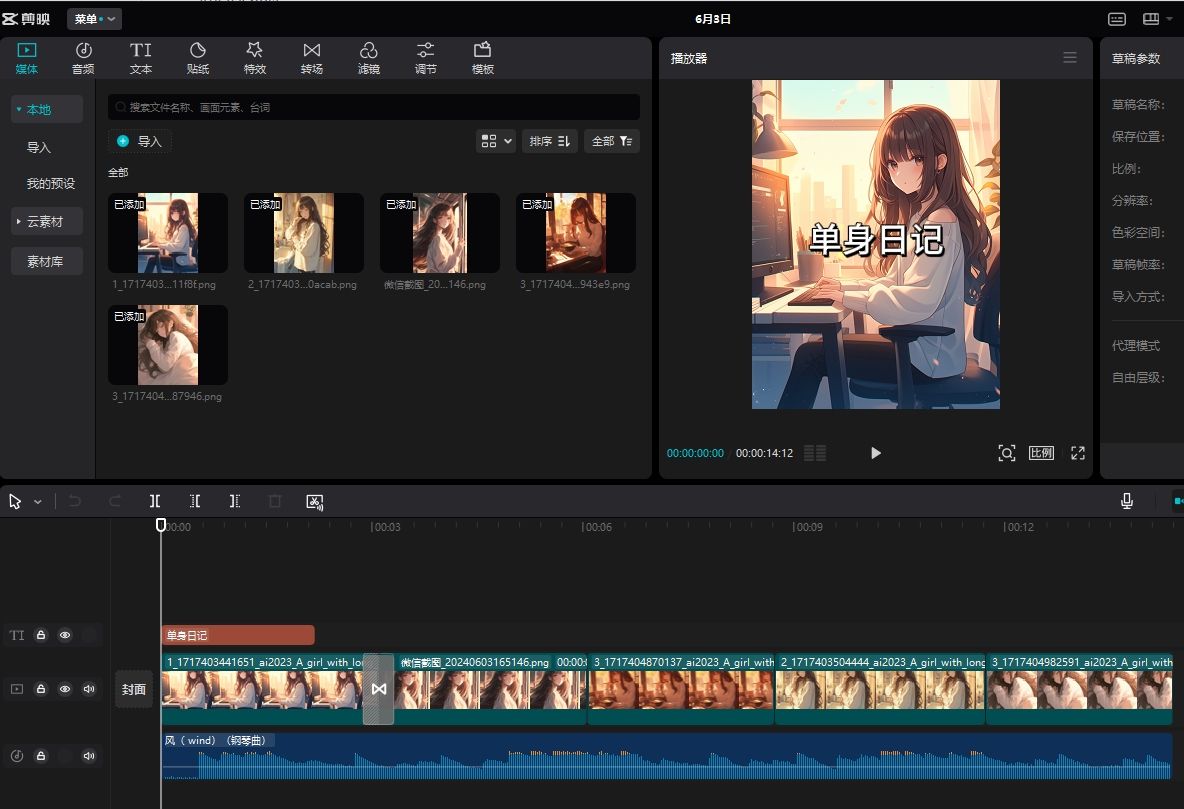Expand the 云素材 section
This screenshot has height=809, width=1184.
coord(46,222)
